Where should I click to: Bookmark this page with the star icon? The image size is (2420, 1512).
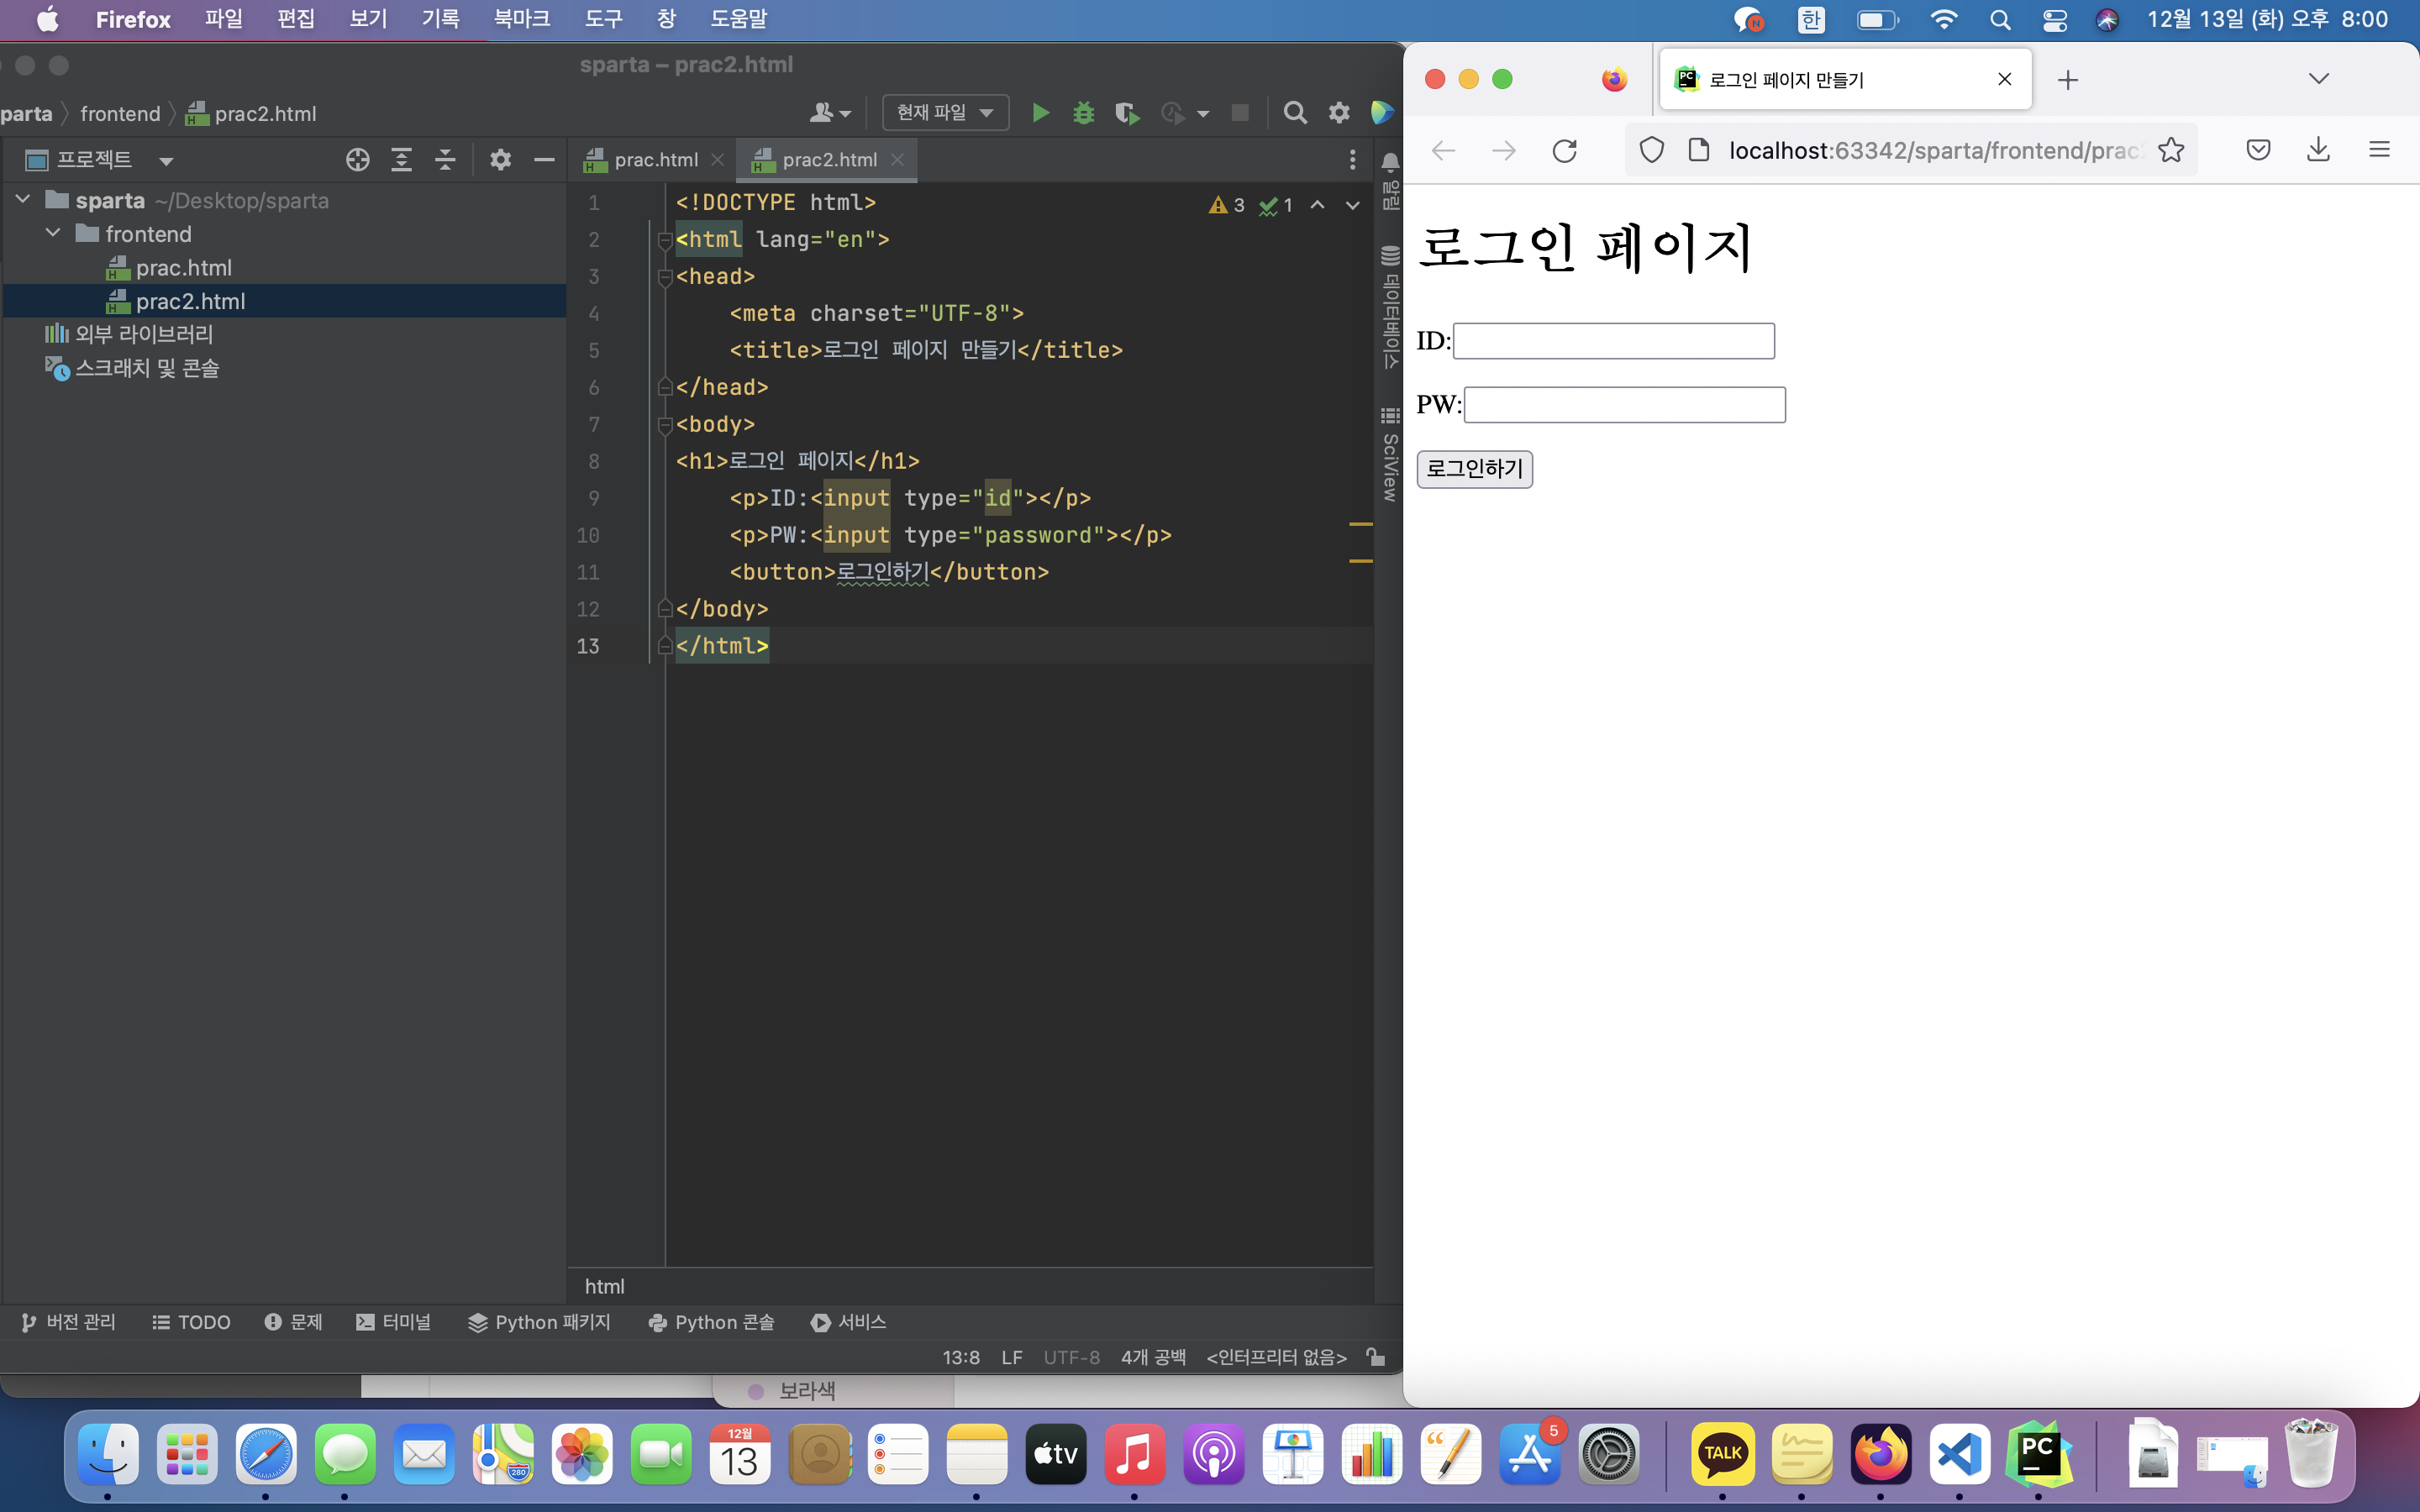(2170, 150)
